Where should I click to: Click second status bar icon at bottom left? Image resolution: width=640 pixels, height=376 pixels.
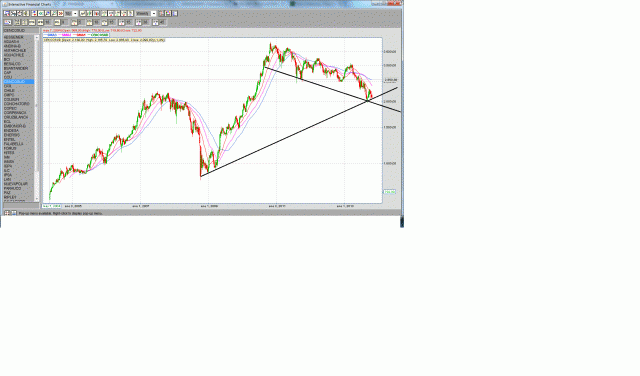(x=13, y=213)
